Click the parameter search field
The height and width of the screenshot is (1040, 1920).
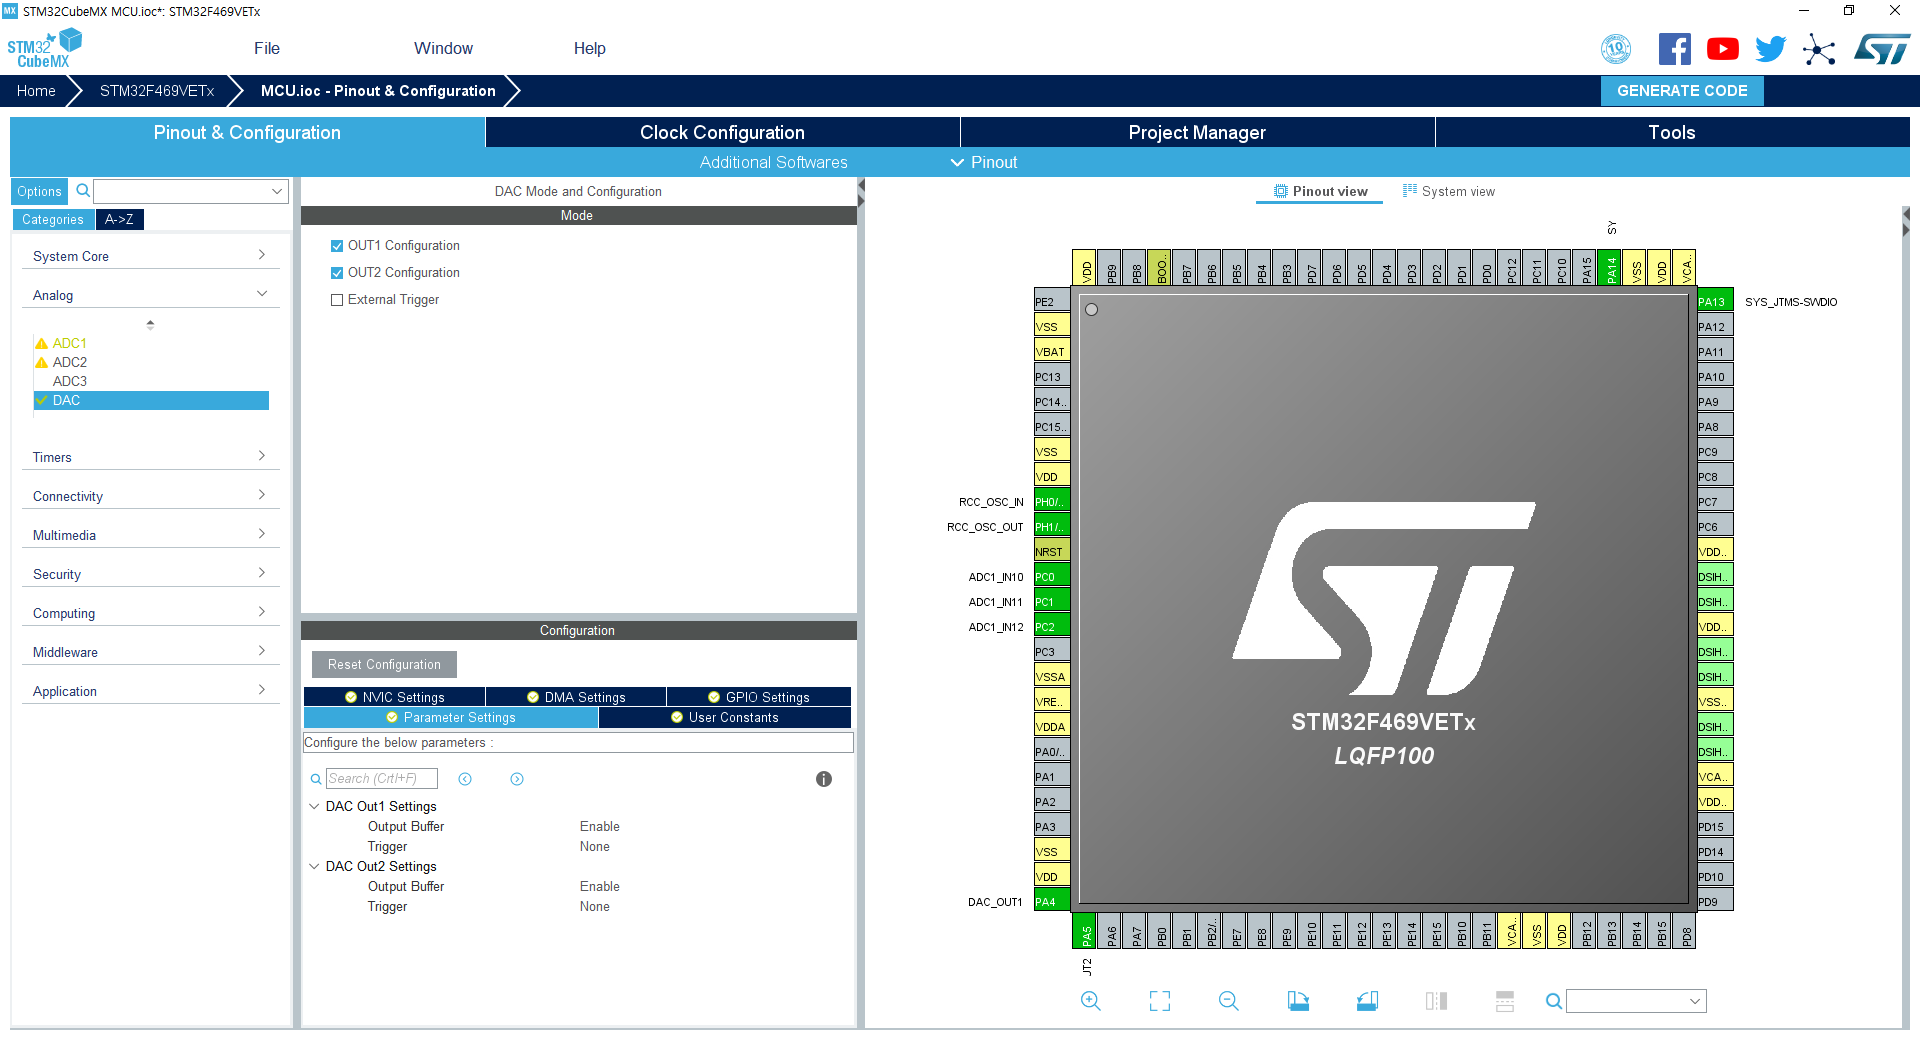click(x=382, y=779)
